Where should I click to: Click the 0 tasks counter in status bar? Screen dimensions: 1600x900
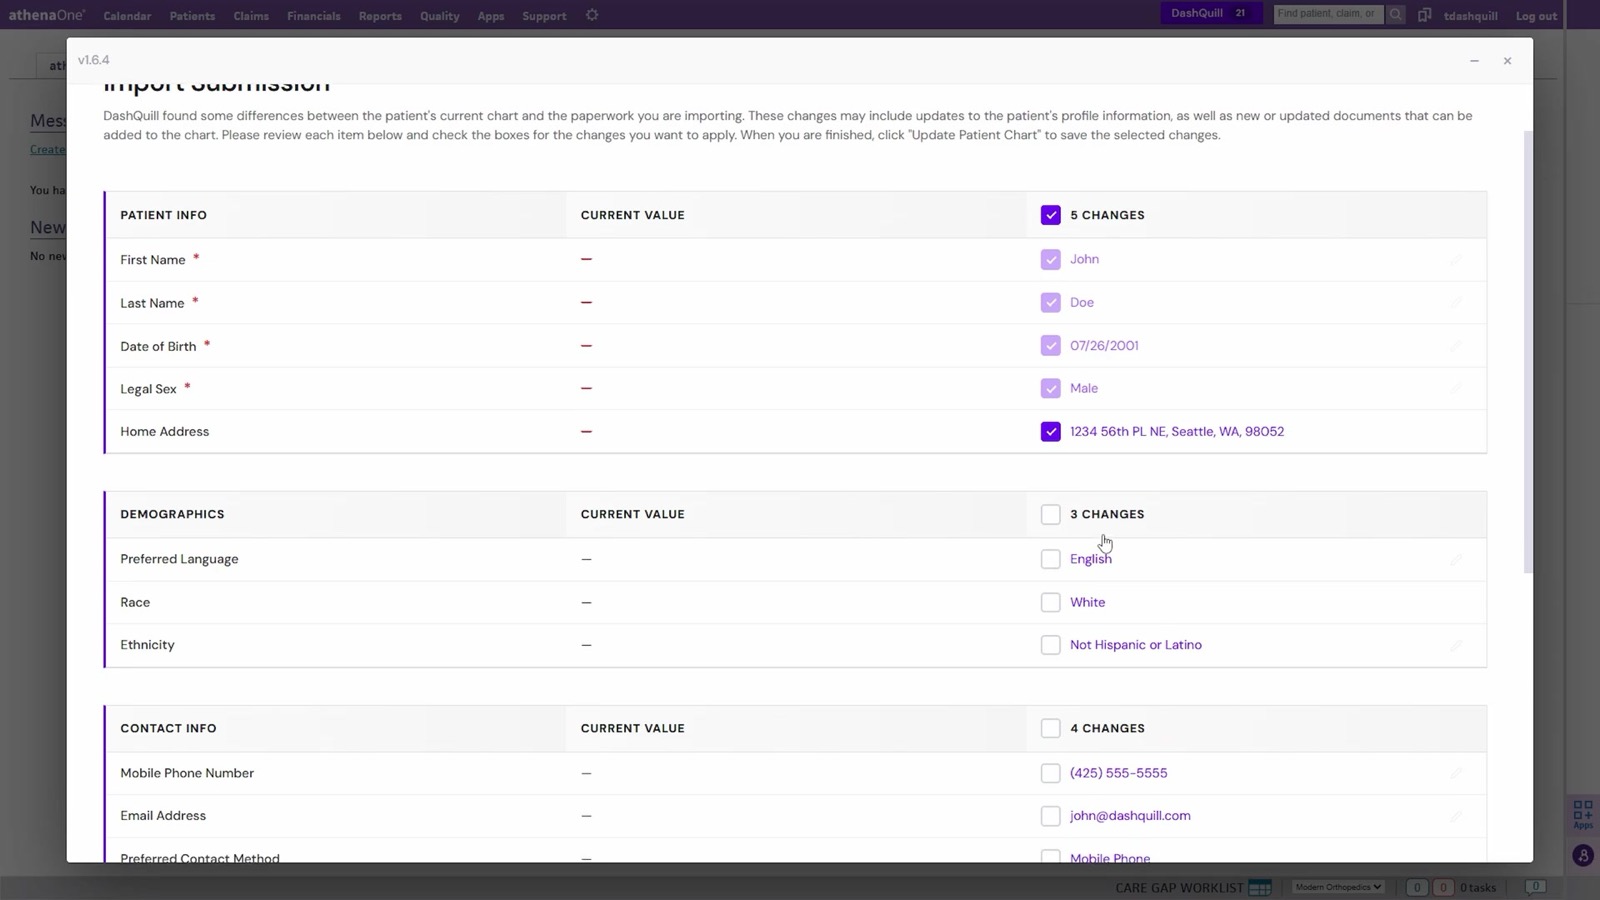pos(1478,888)
